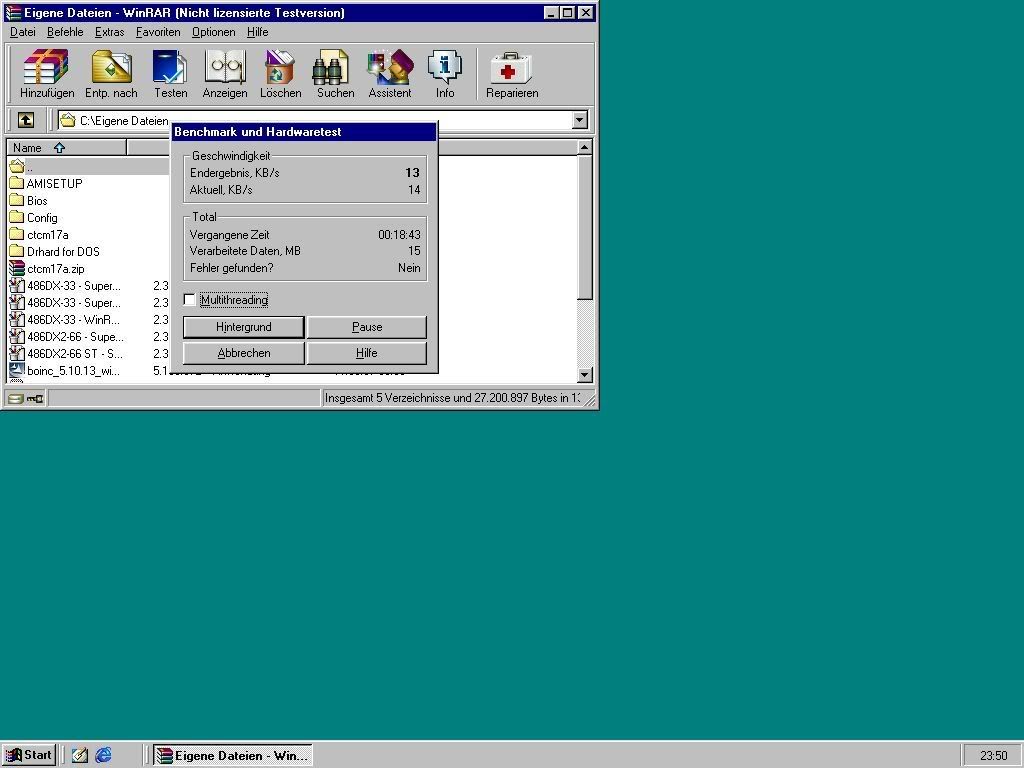The width and height of the screenshot is (1024, 768).
Task: Select the Löschen delete icon
Action: pos(281,74)
